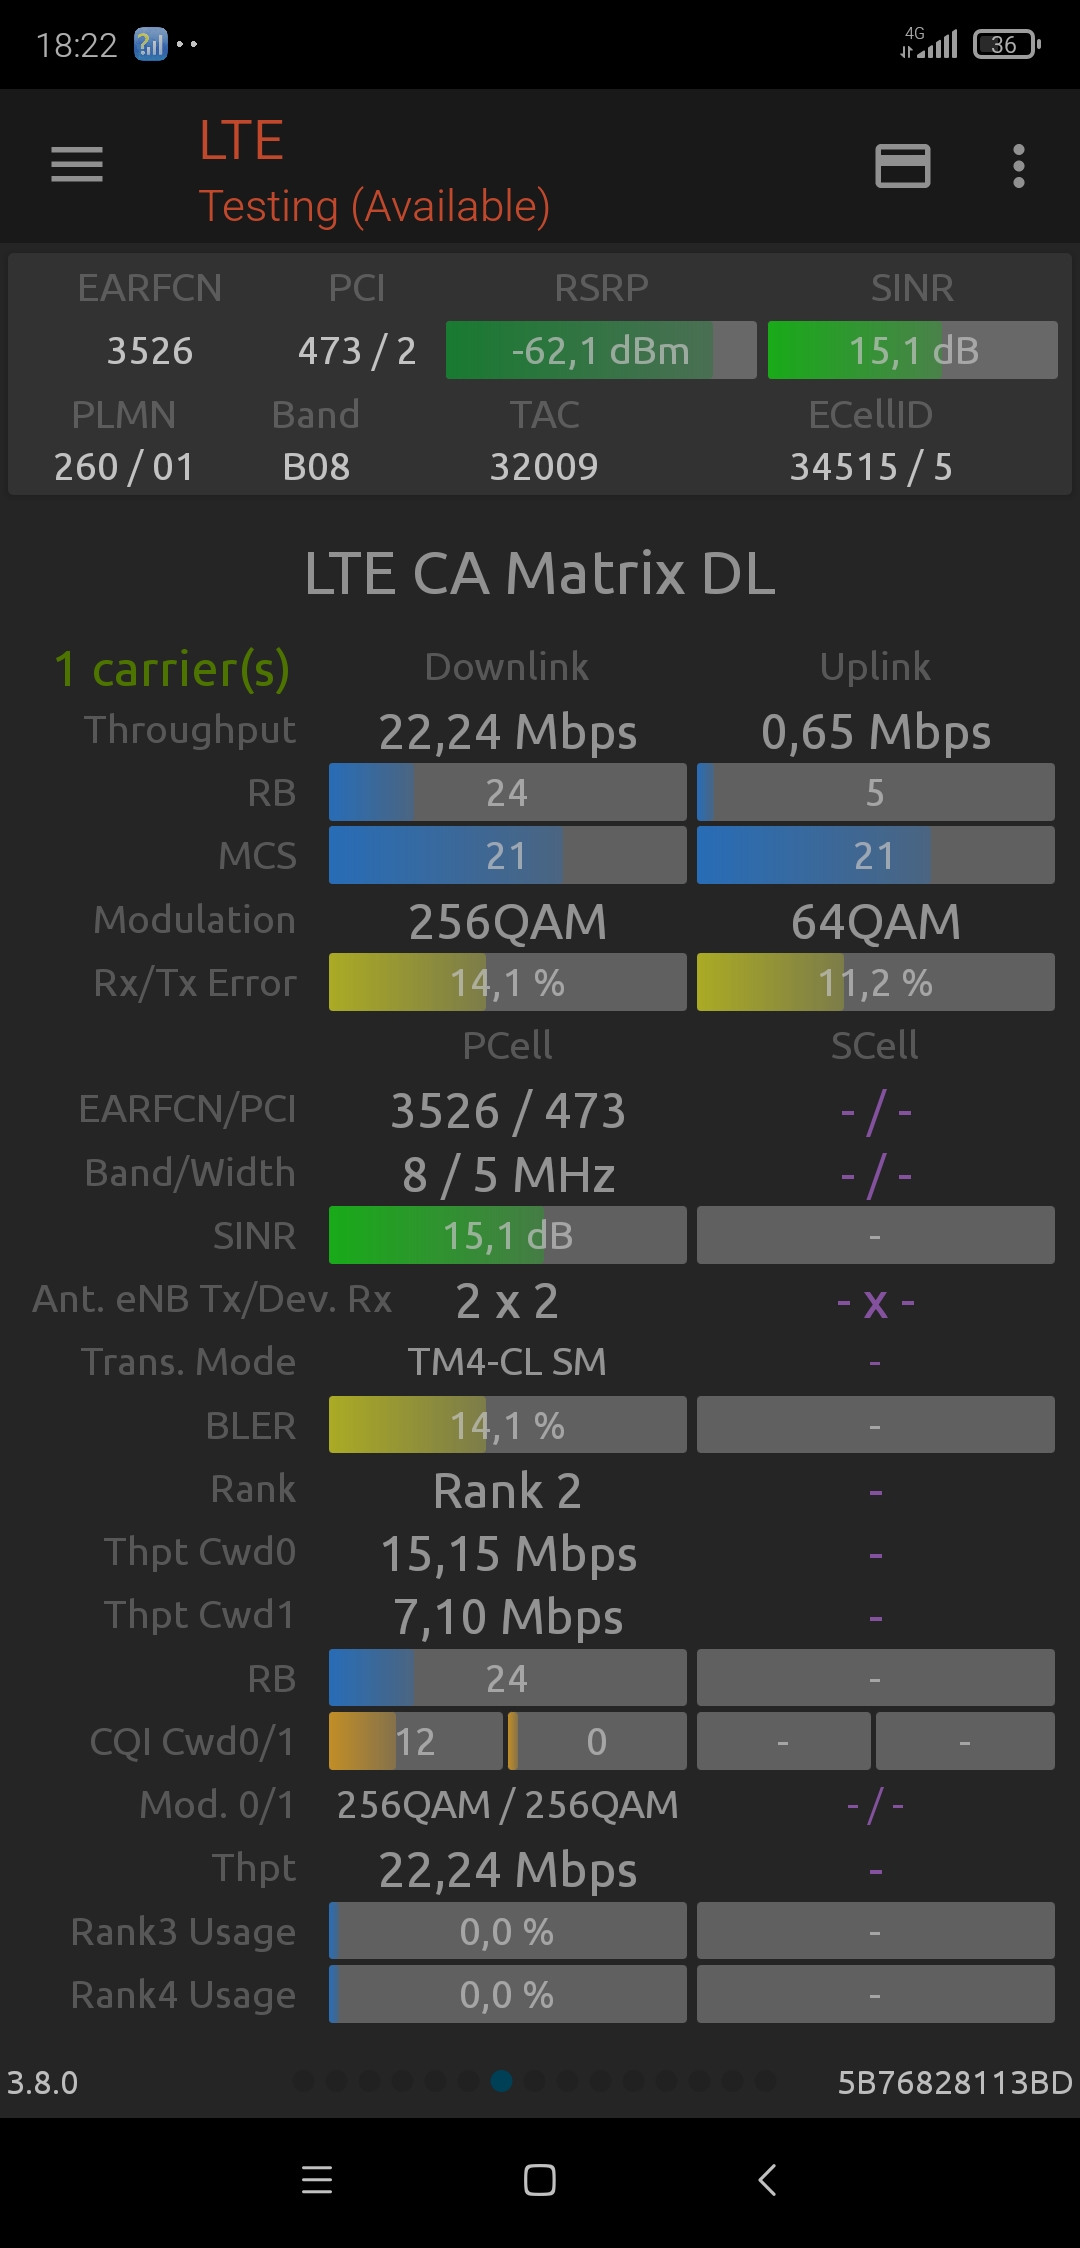
Task: Tap the CQI Cwd0 value 12 bar
Action: [415, 1741]
